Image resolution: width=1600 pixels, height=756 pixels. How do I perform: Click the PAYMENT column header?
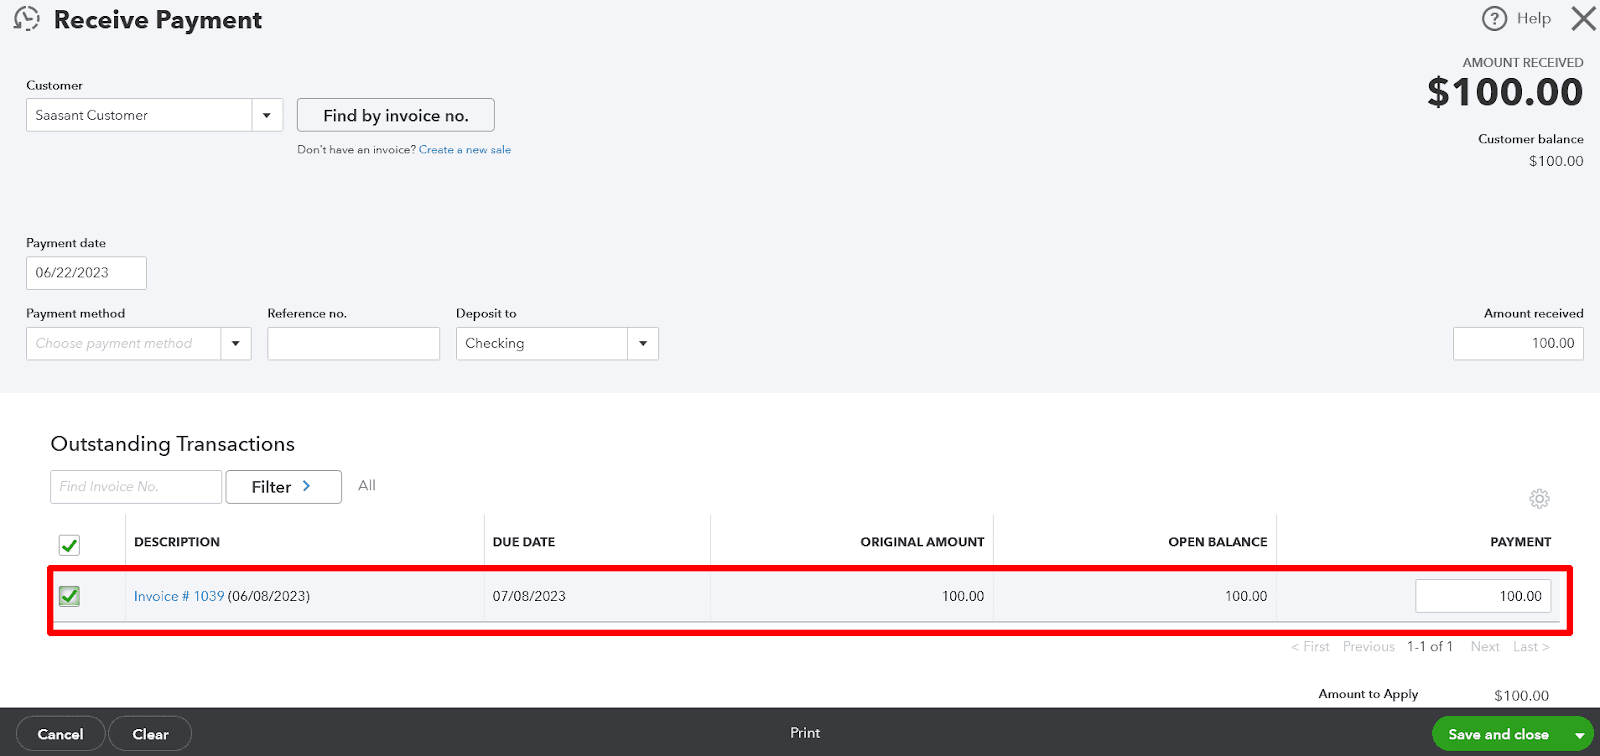click(x=1520, y=542)
